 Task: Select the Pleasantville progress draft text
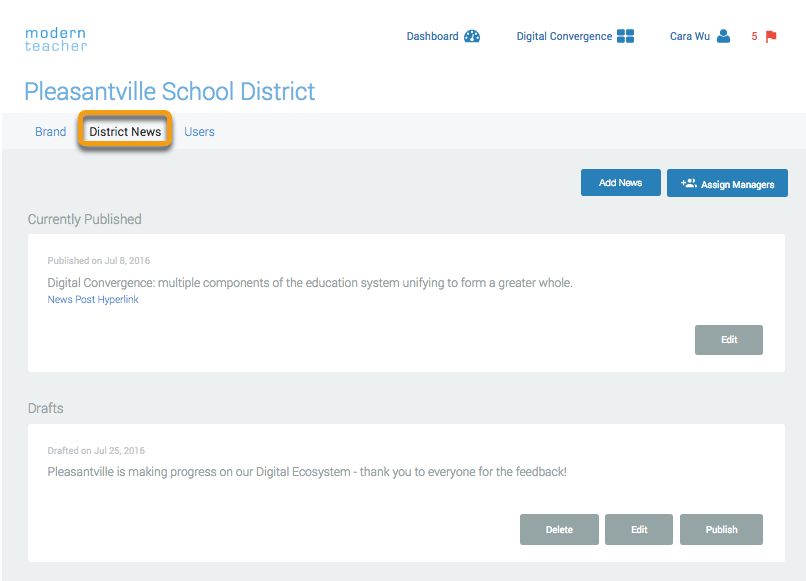307,472
